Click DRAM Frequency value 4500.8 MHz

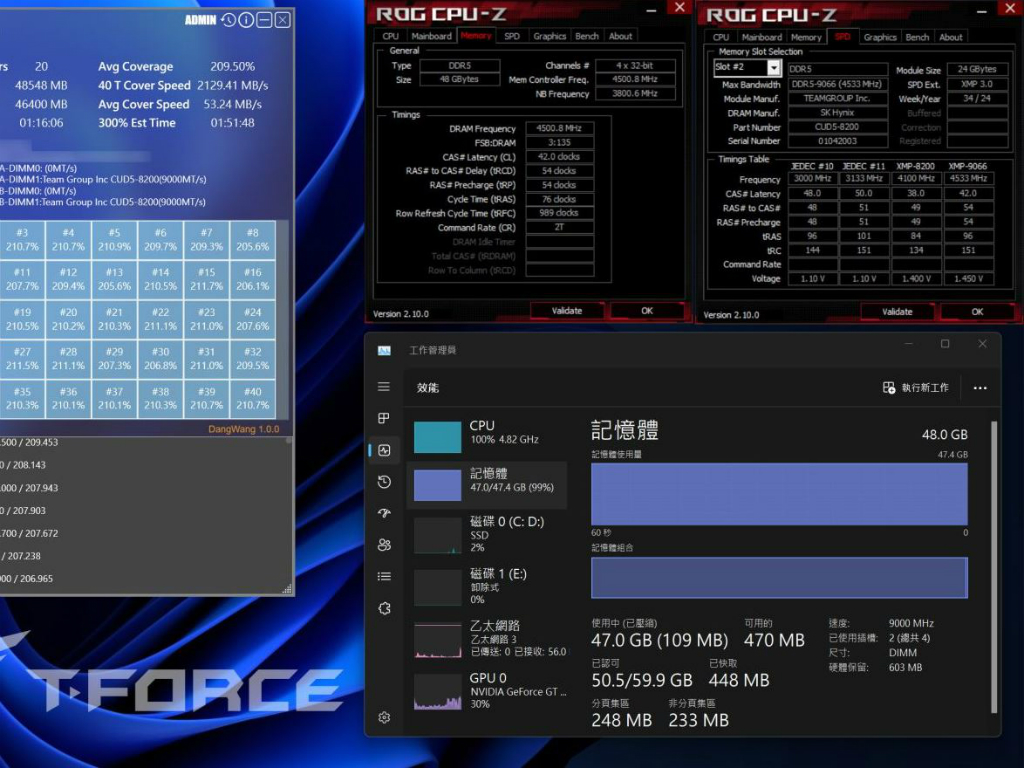coord(560,129)
